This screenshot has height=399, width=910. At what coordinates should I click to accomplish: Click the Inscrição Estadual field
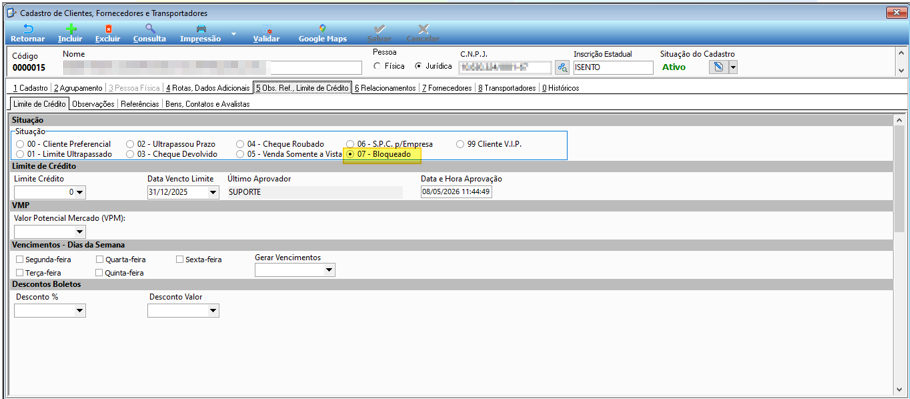click(613, 67)
